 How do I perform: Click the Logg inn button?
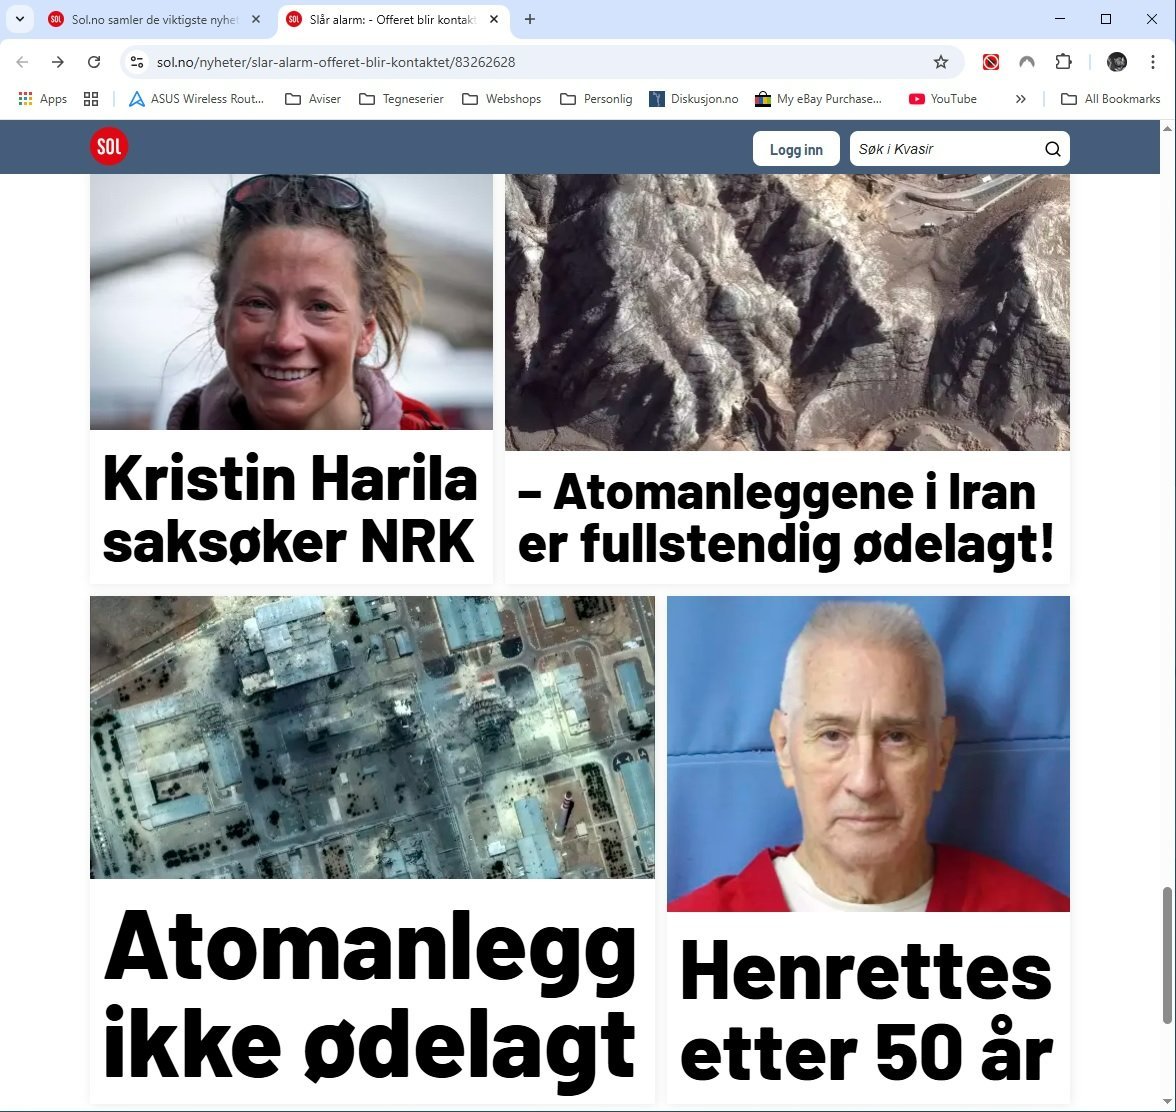[796, 149]
